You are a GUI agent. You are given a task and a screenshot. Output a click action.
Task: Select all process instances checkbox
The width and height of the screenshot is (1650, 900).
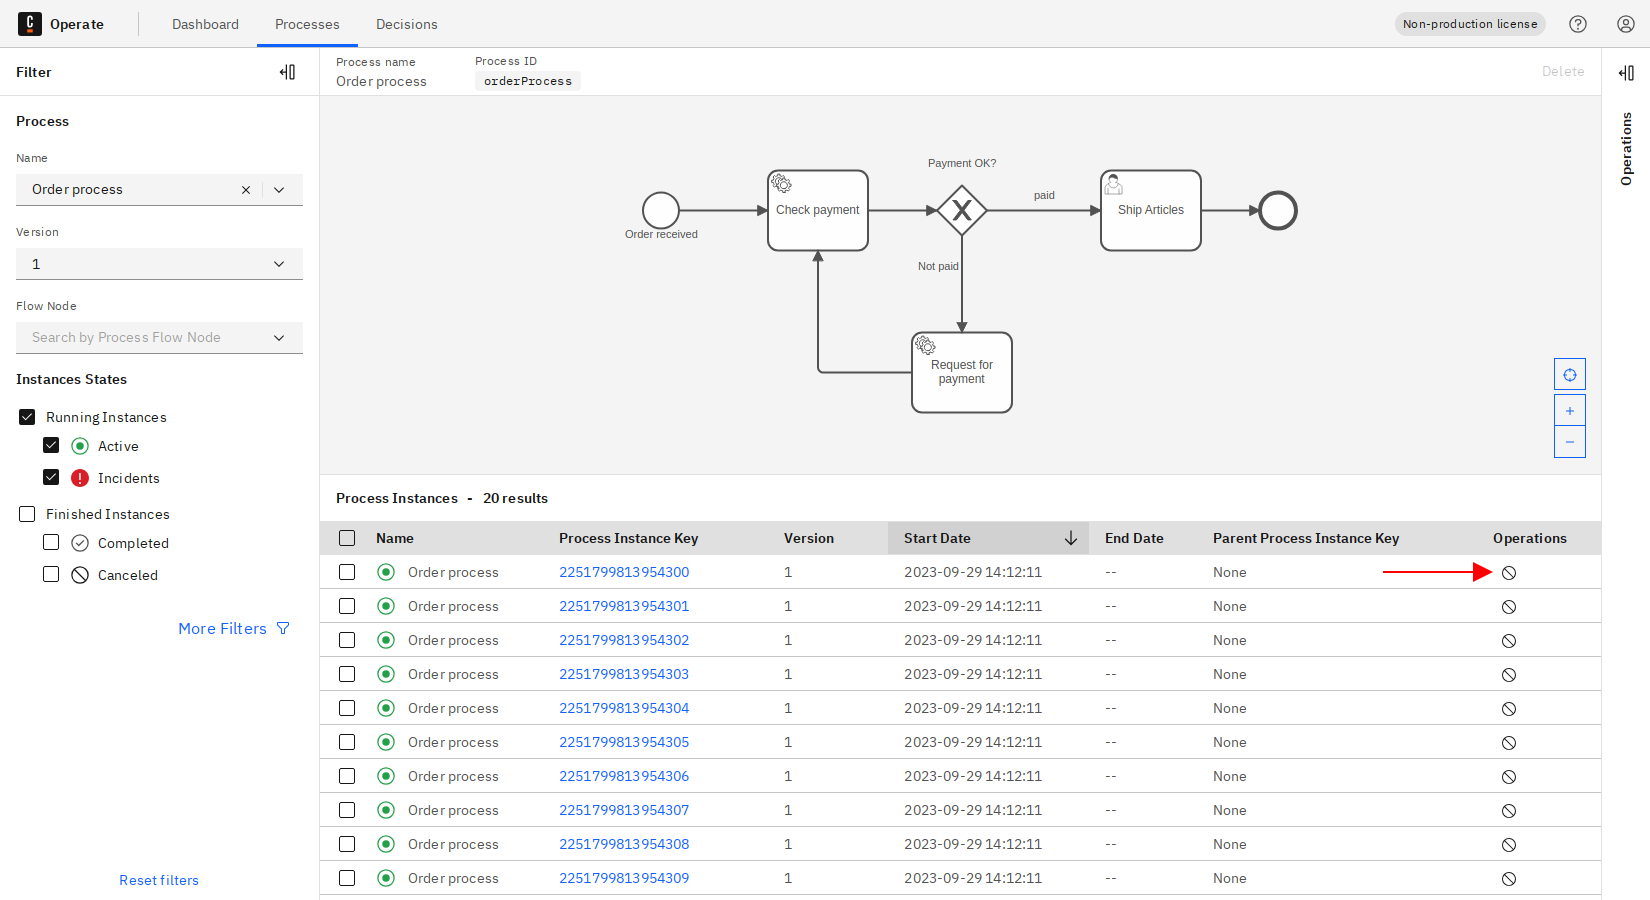(347, 537)
